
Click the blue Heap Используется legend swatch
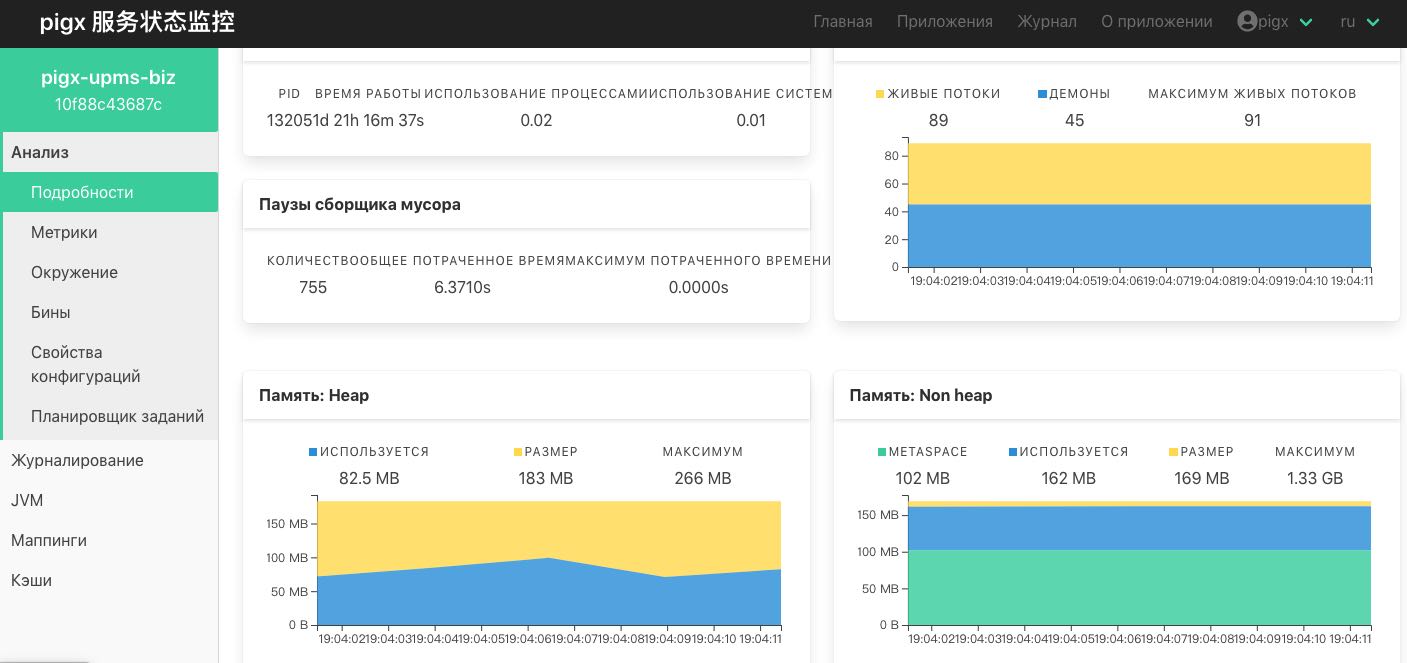click(x=313, y=452)
